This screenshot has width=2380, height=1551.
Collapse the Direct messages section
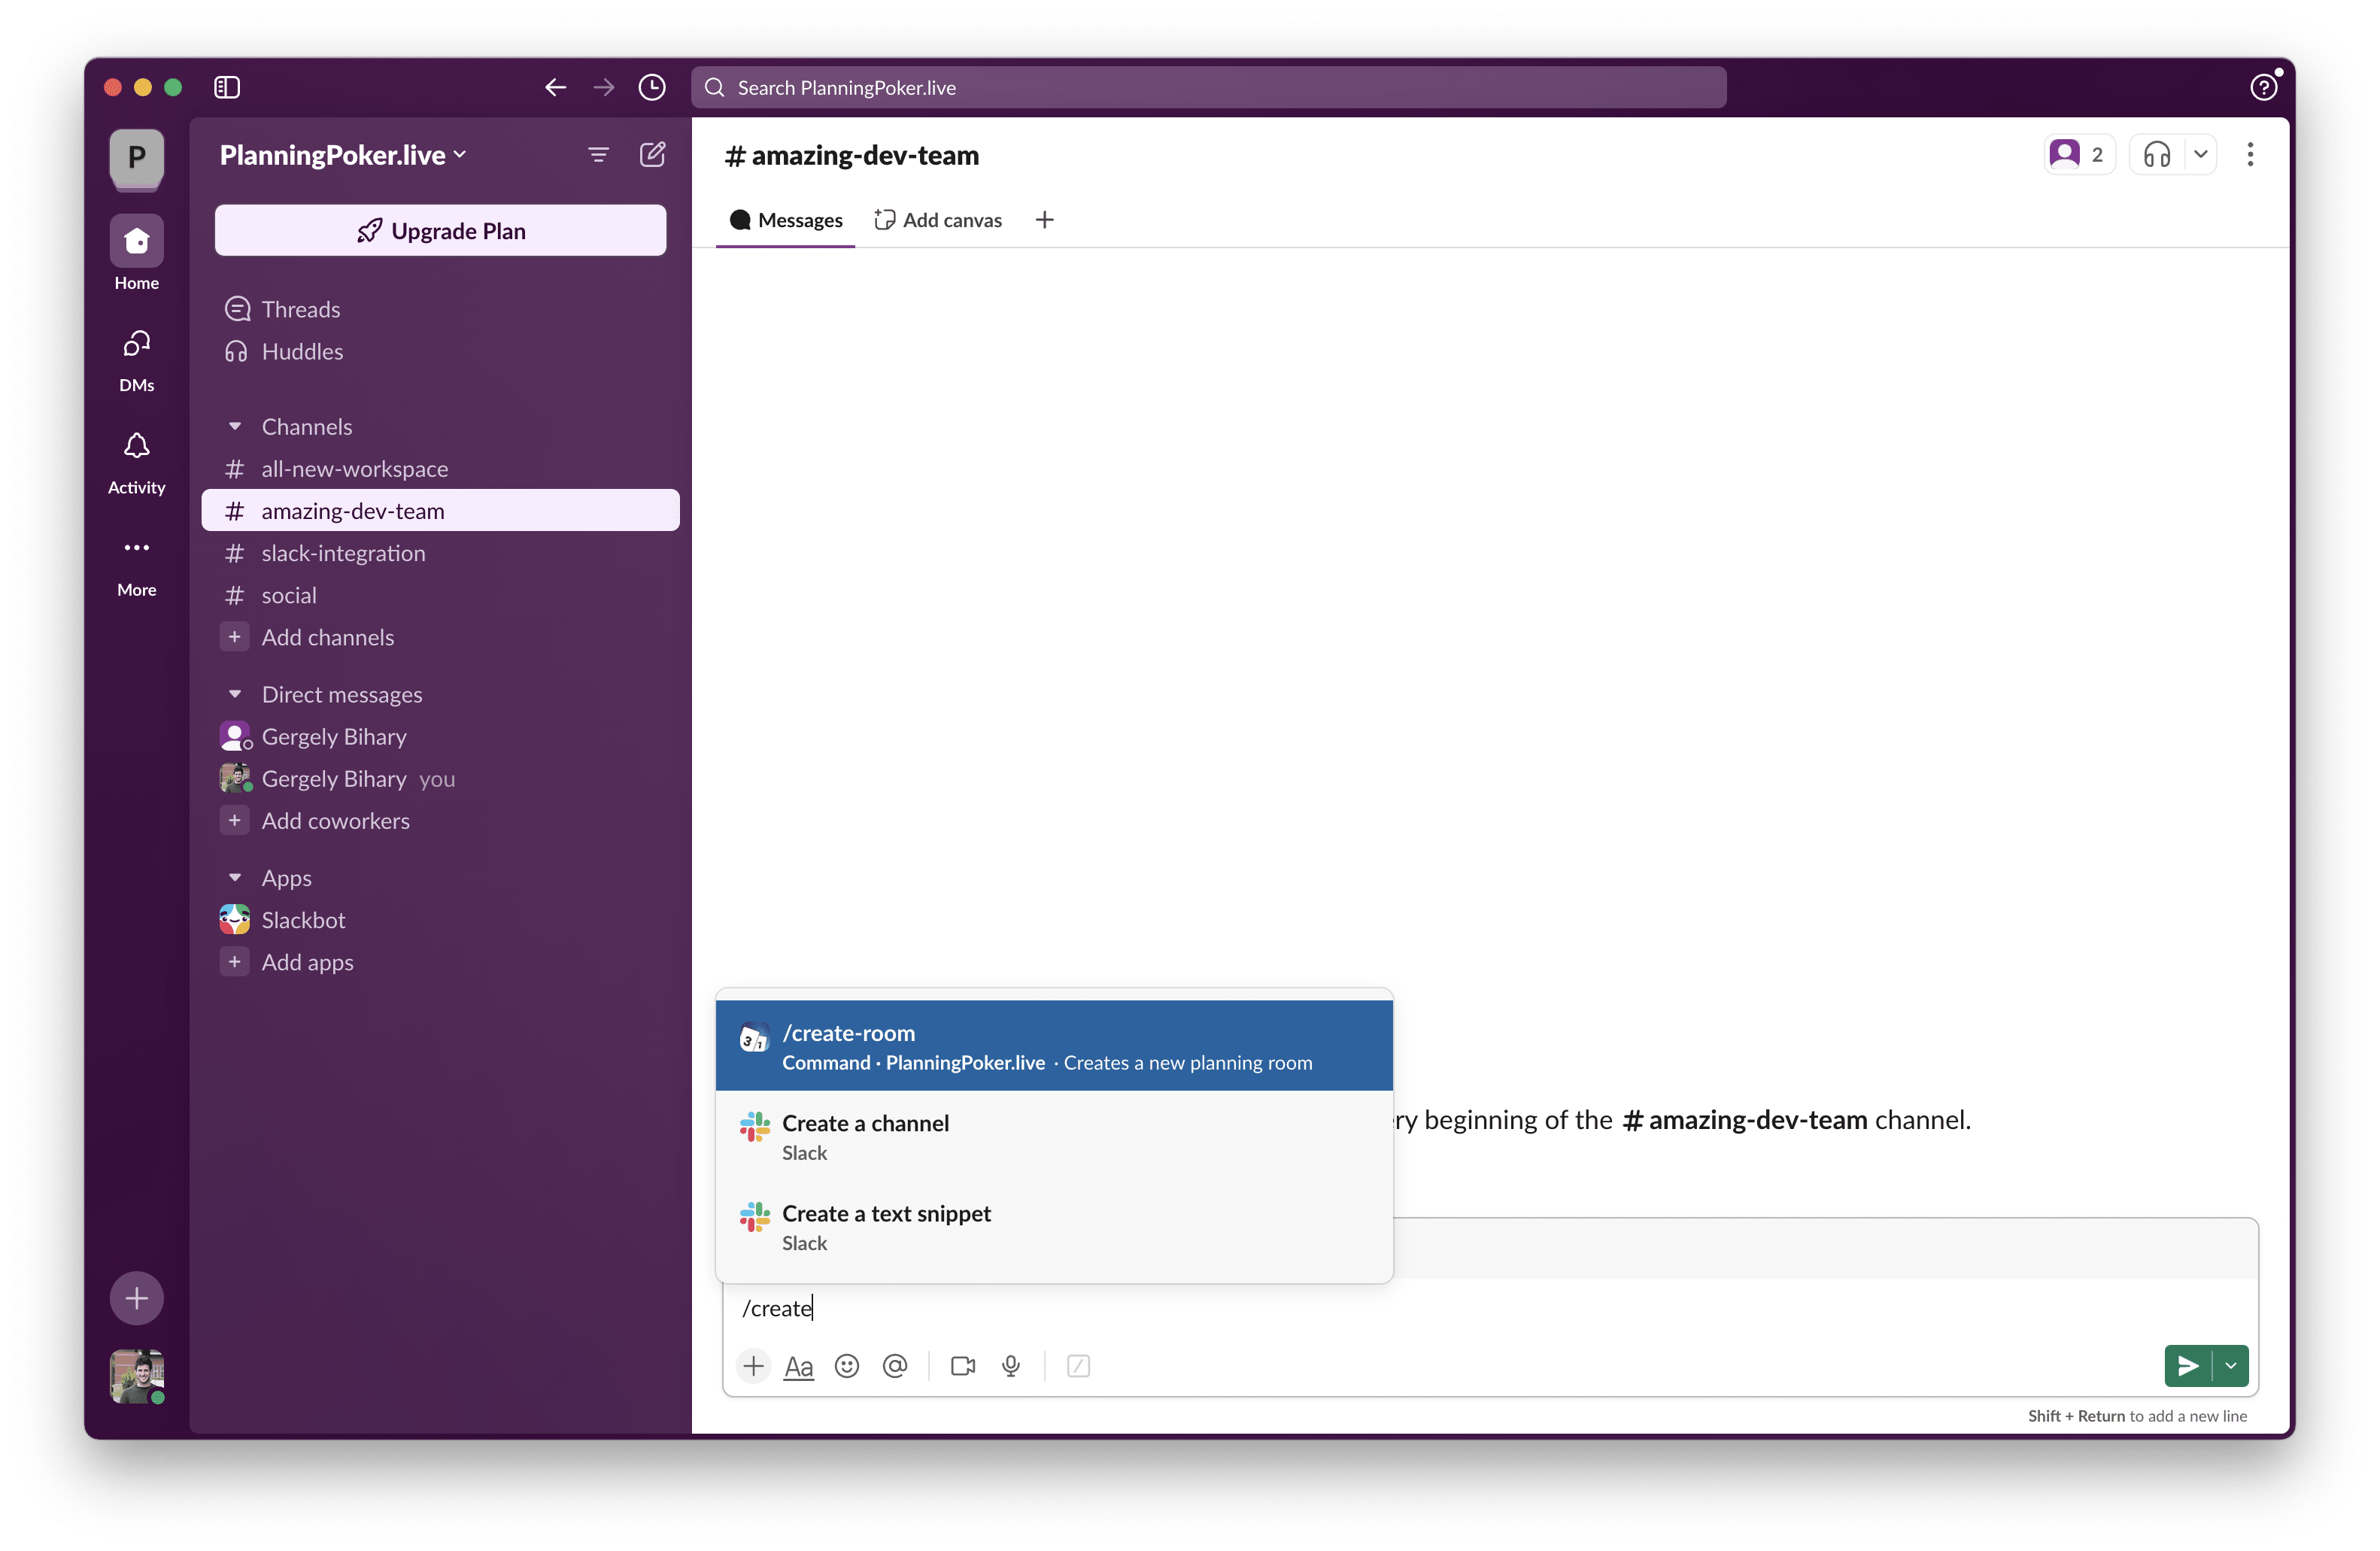(x=235, y=694)
